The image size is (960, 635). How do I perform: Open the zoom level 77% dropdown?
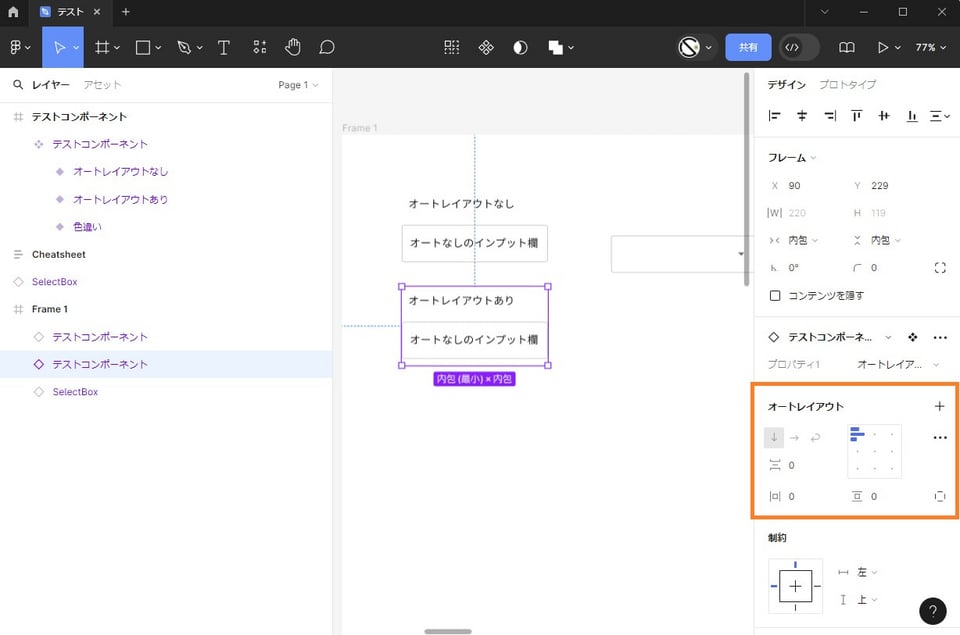pos(930,47)
